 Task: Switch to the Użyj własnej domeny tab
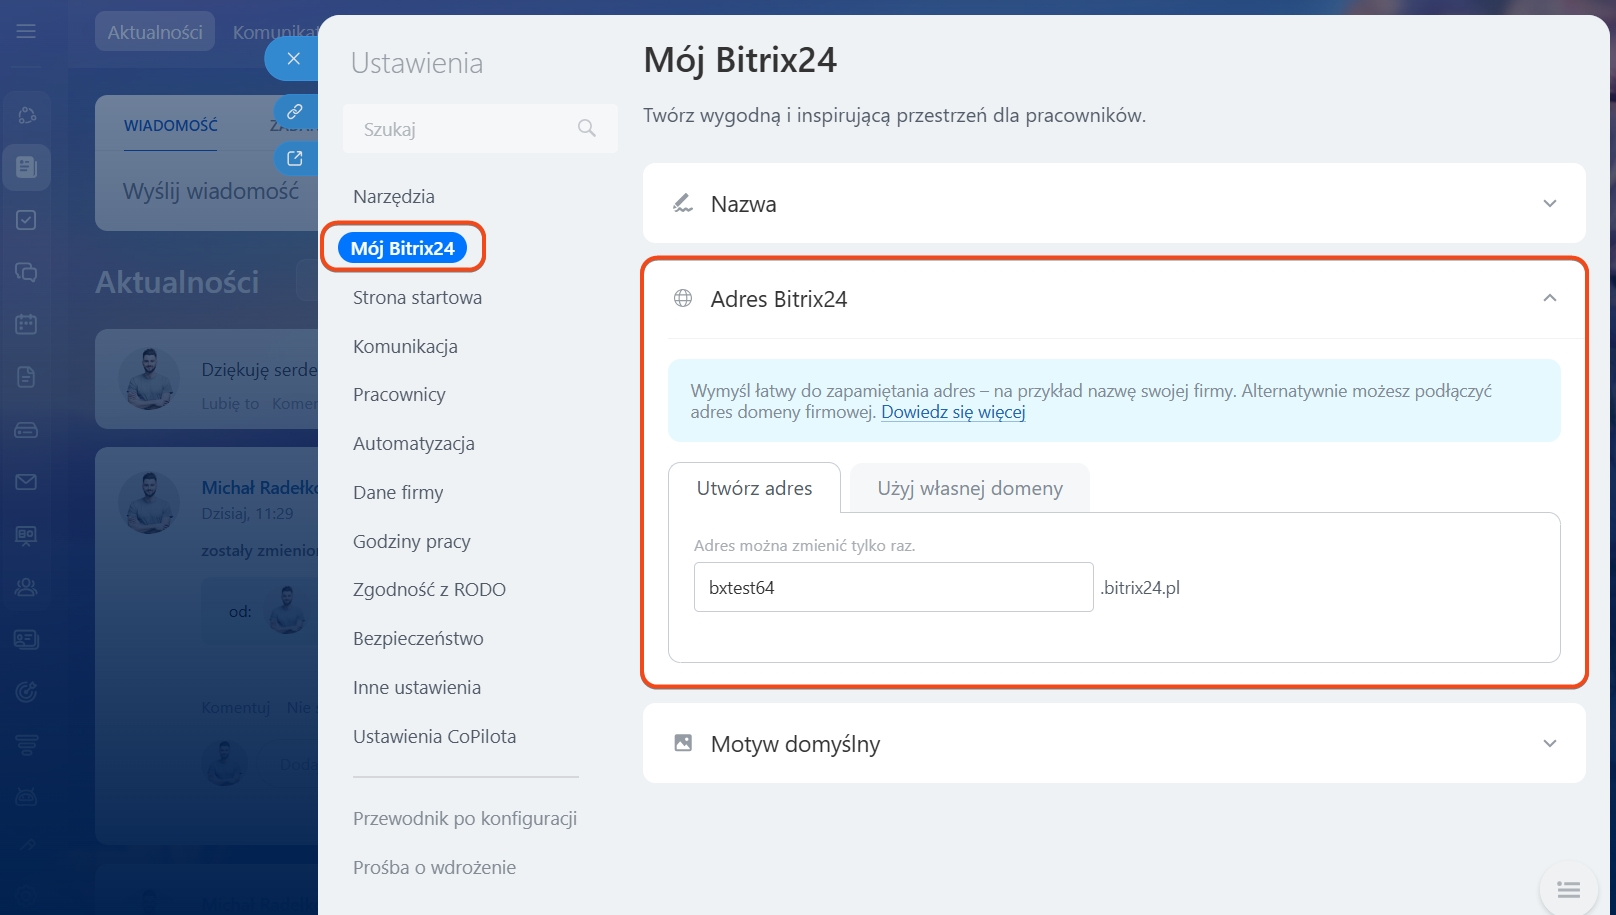coord(969,489)
